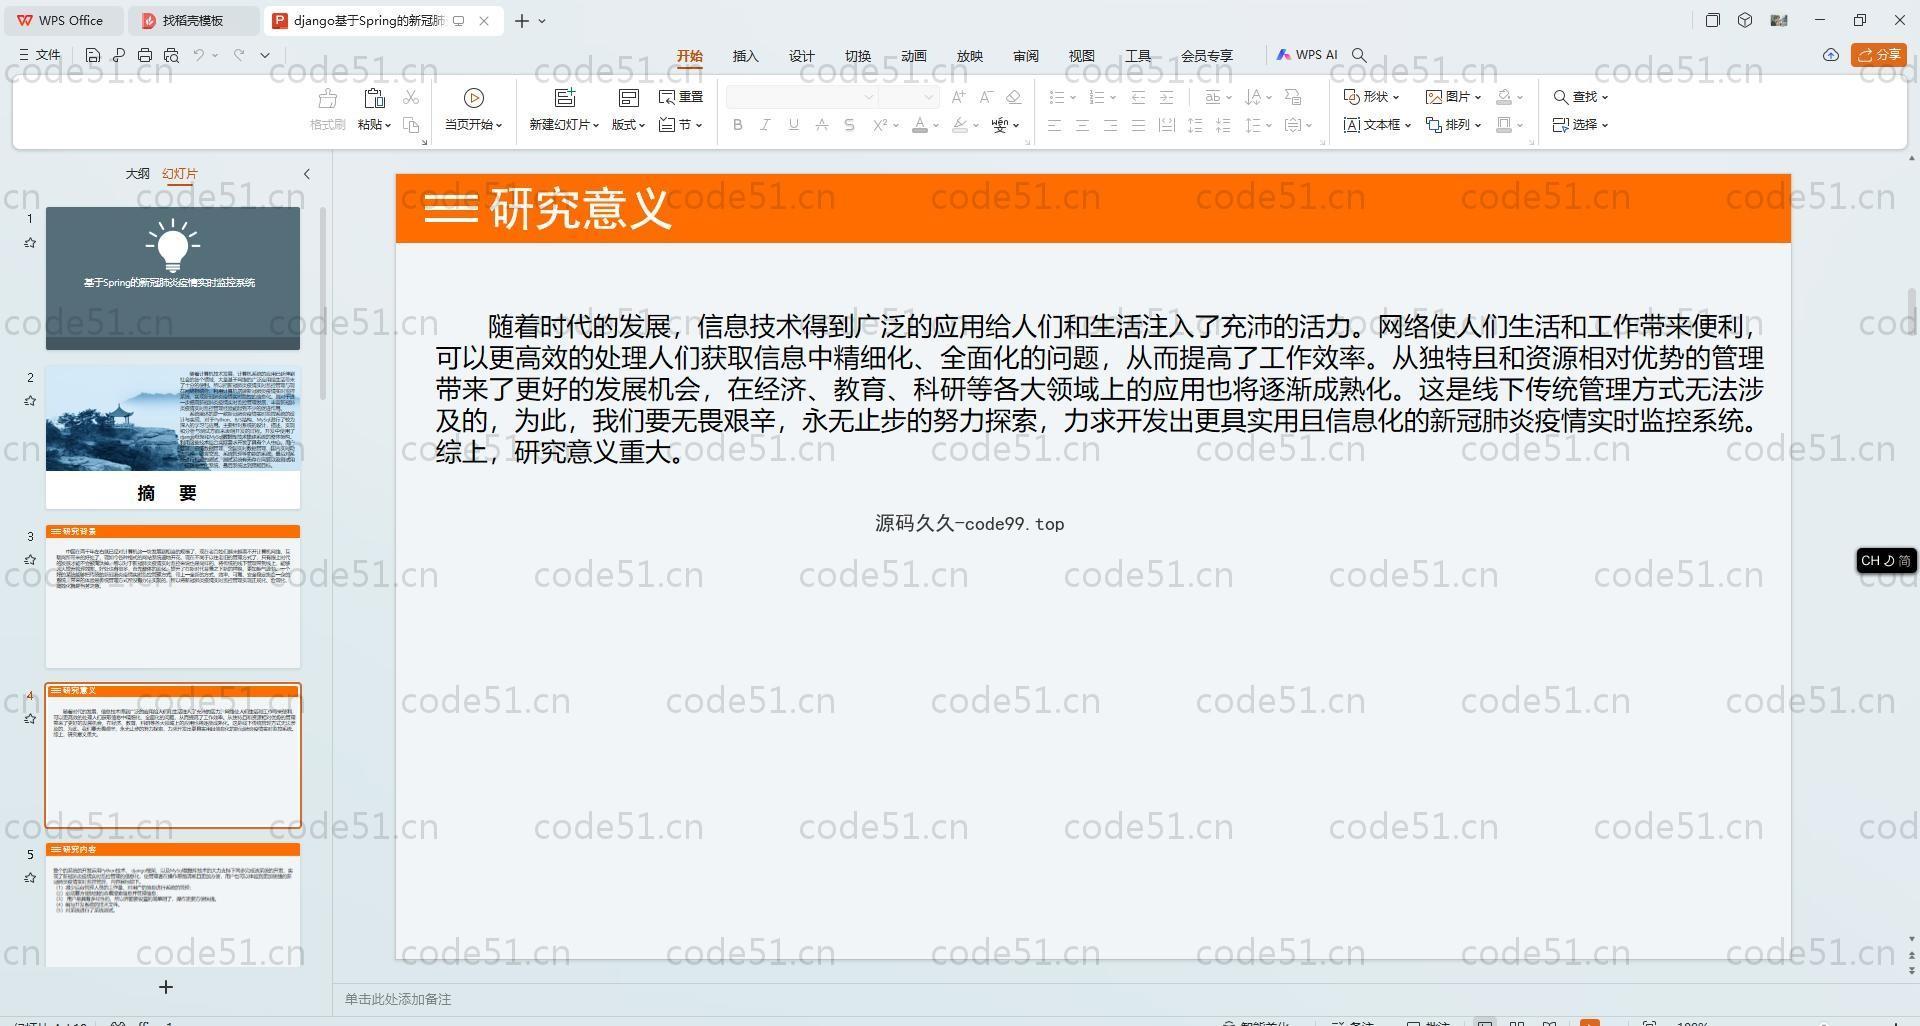Click the Reset (重置) slide button

pyautogui.click(x=681, y=97)
